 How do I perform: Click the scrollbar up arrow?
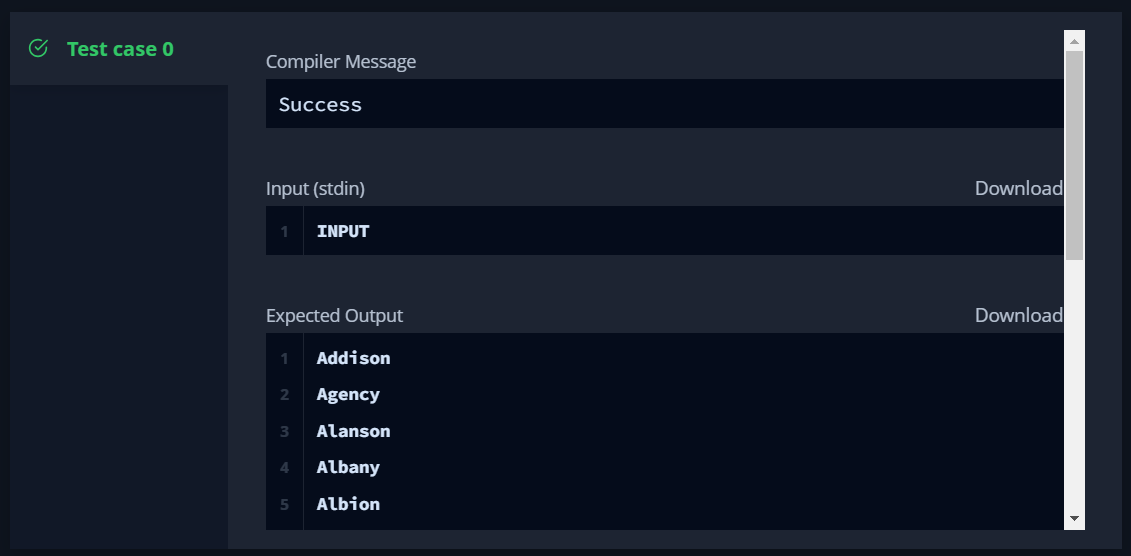[1074, 41]
